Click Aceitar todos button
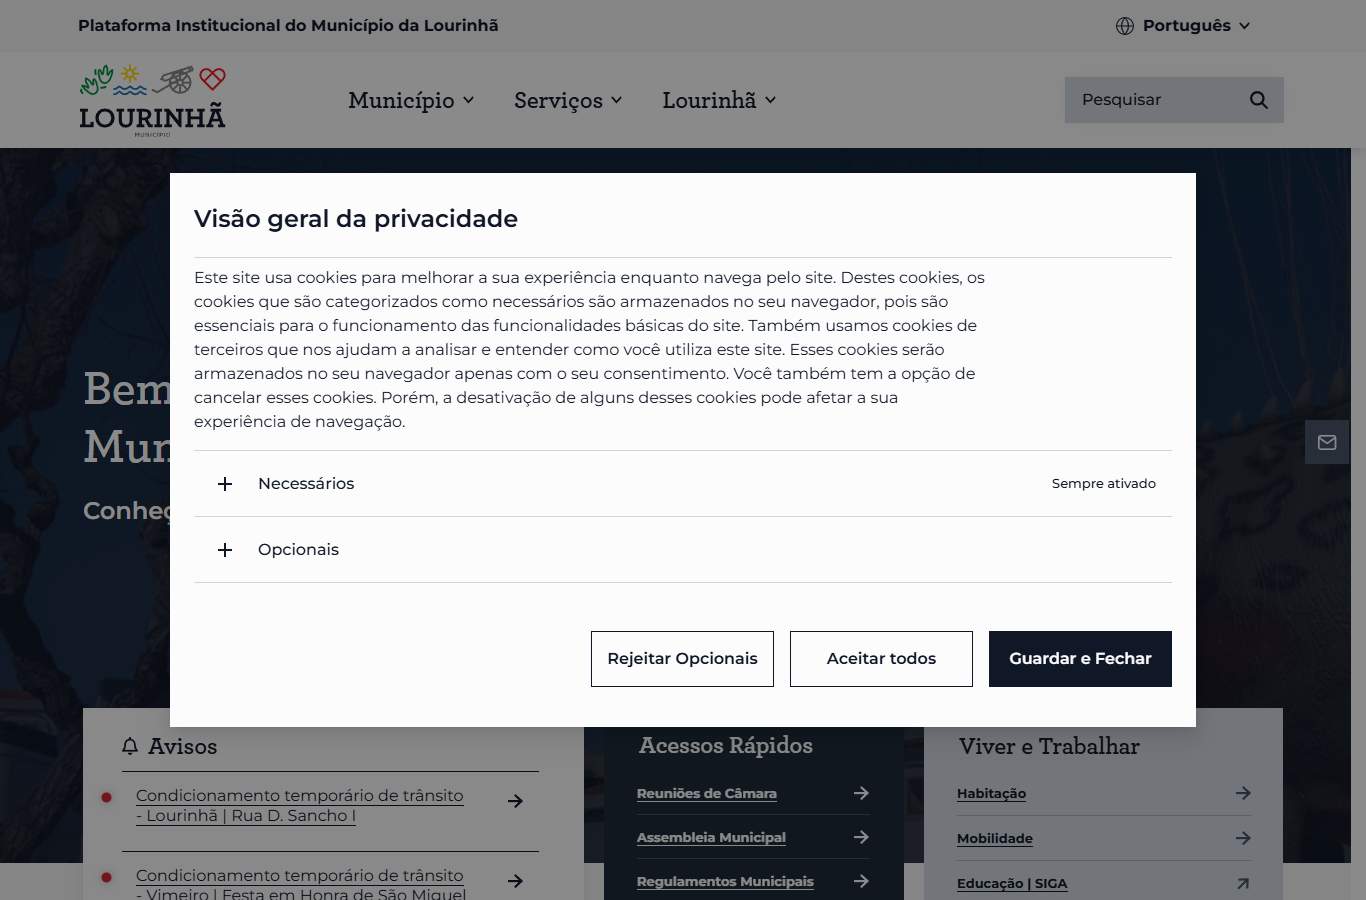Screen dimensions: 1366x900 (881, 659)
